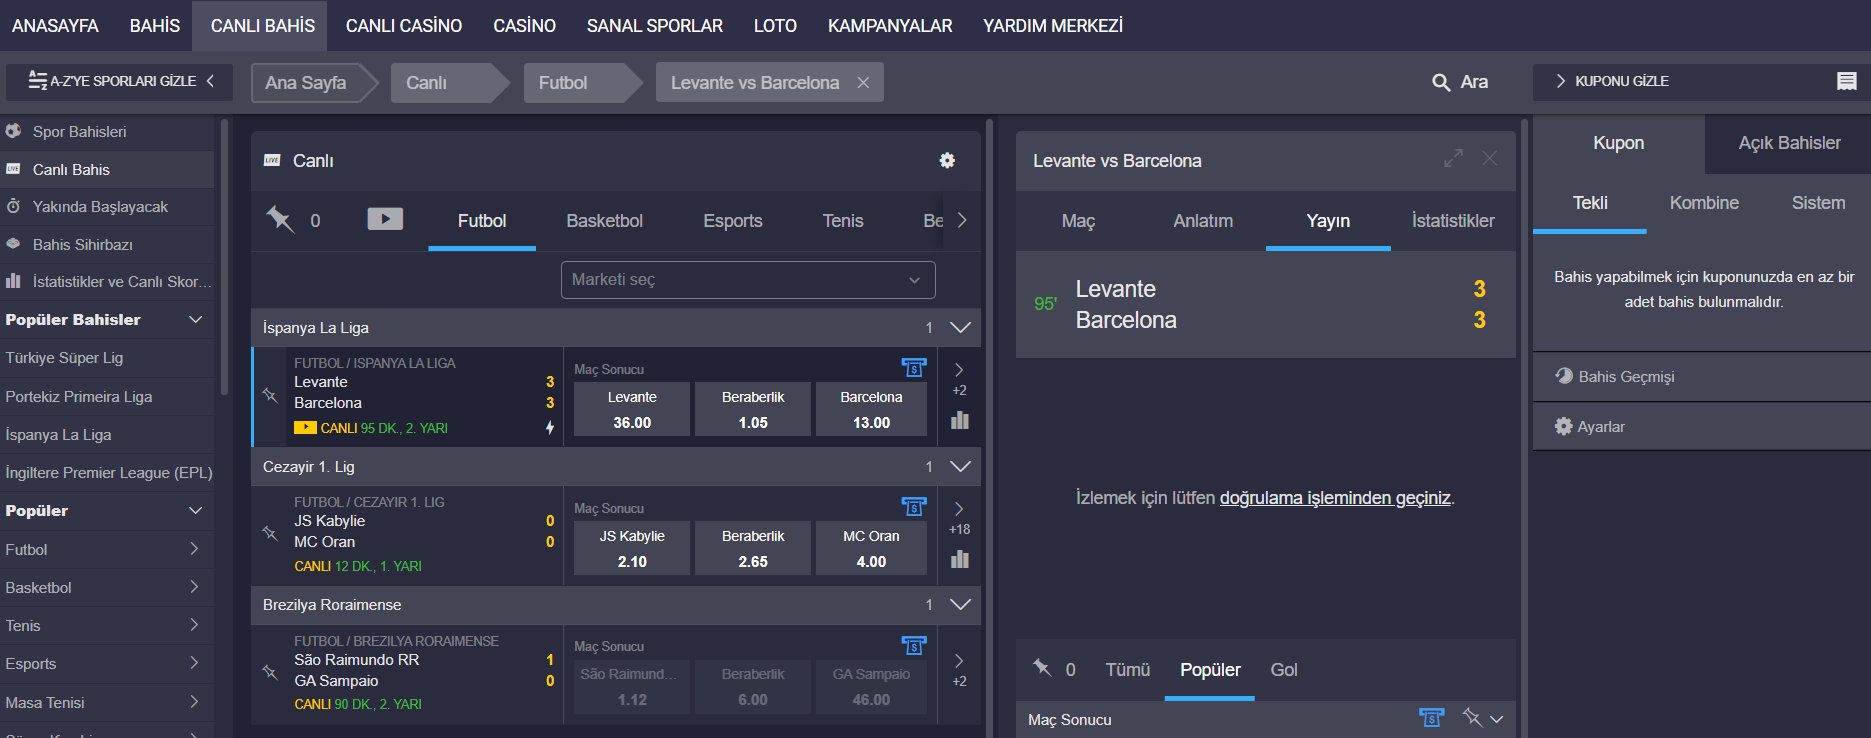Screen dimensions: 1871x738
Task: Open the KAMPANYALAR menu
Action: pyautogui.click(x=890, y=26)
